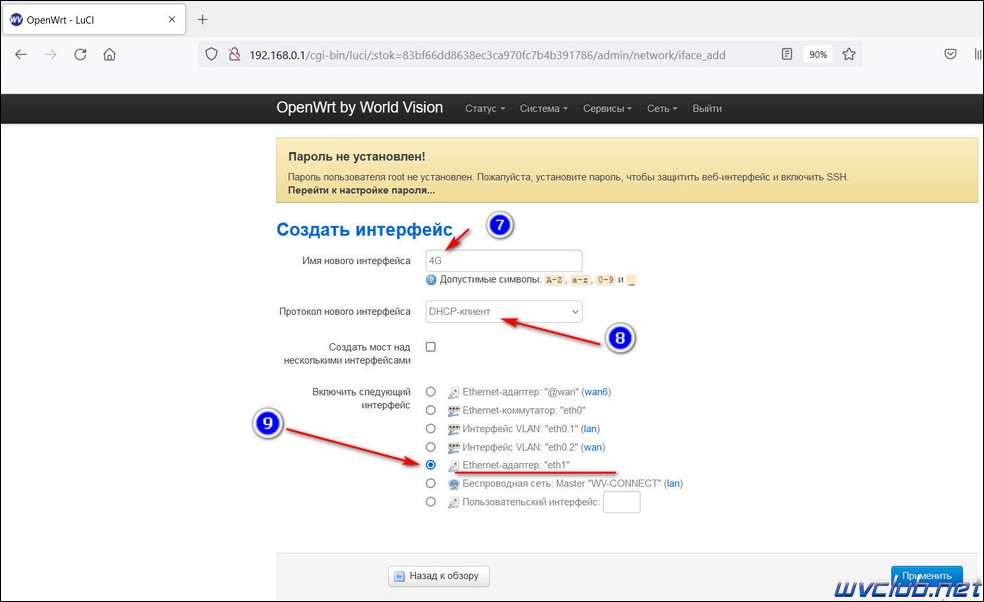The height and width of the screenshot is (602, 984).
Task: Click the wan6 link
Action: 596,392
